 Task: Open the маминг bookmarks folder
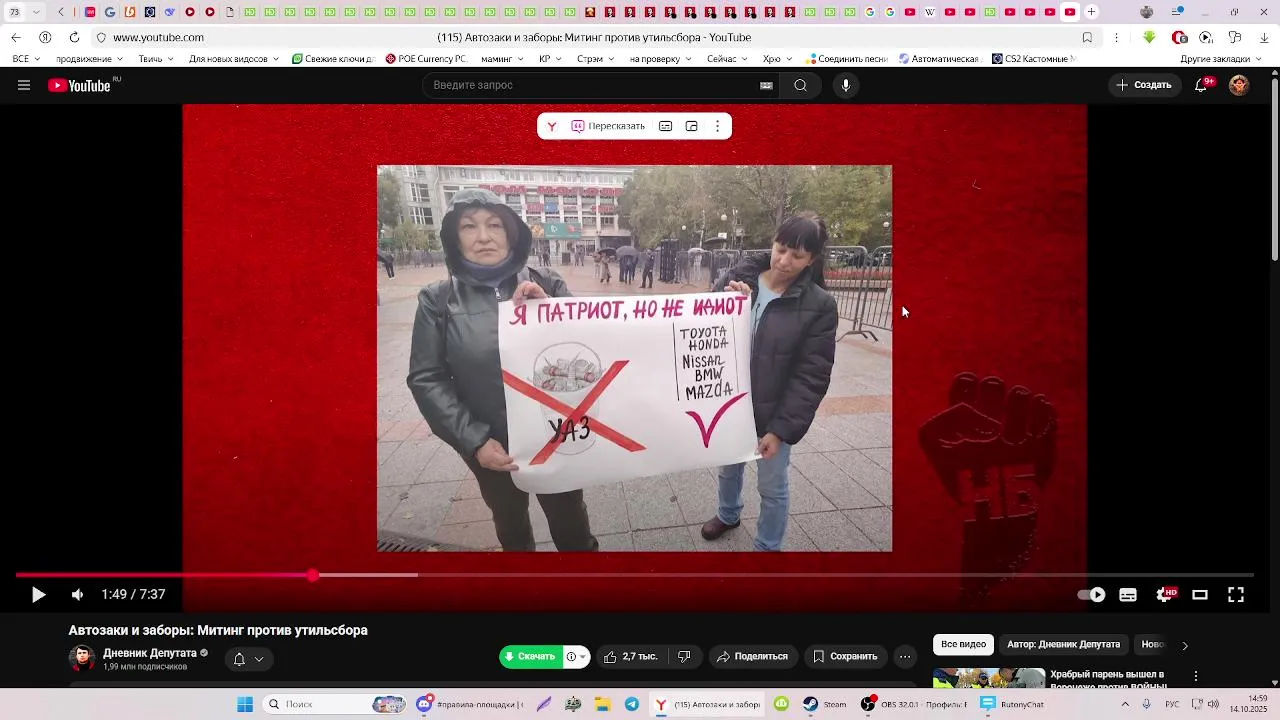[x=502, y=59]
